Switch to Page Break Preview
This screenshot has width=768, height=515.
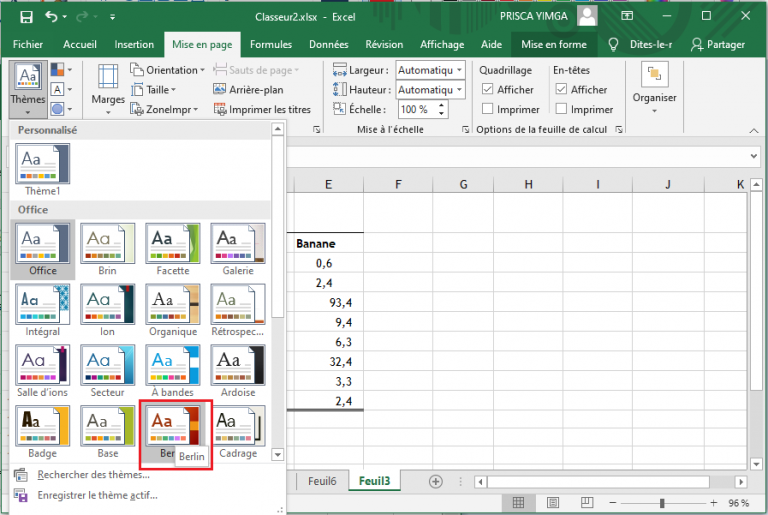[587, 503]
